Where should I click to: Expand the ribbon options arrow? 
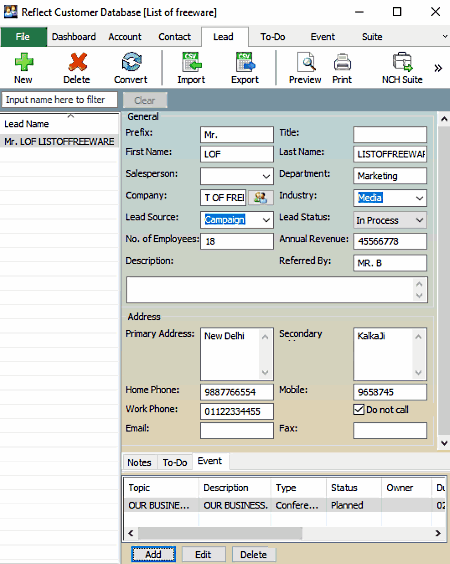coord(445,36)
